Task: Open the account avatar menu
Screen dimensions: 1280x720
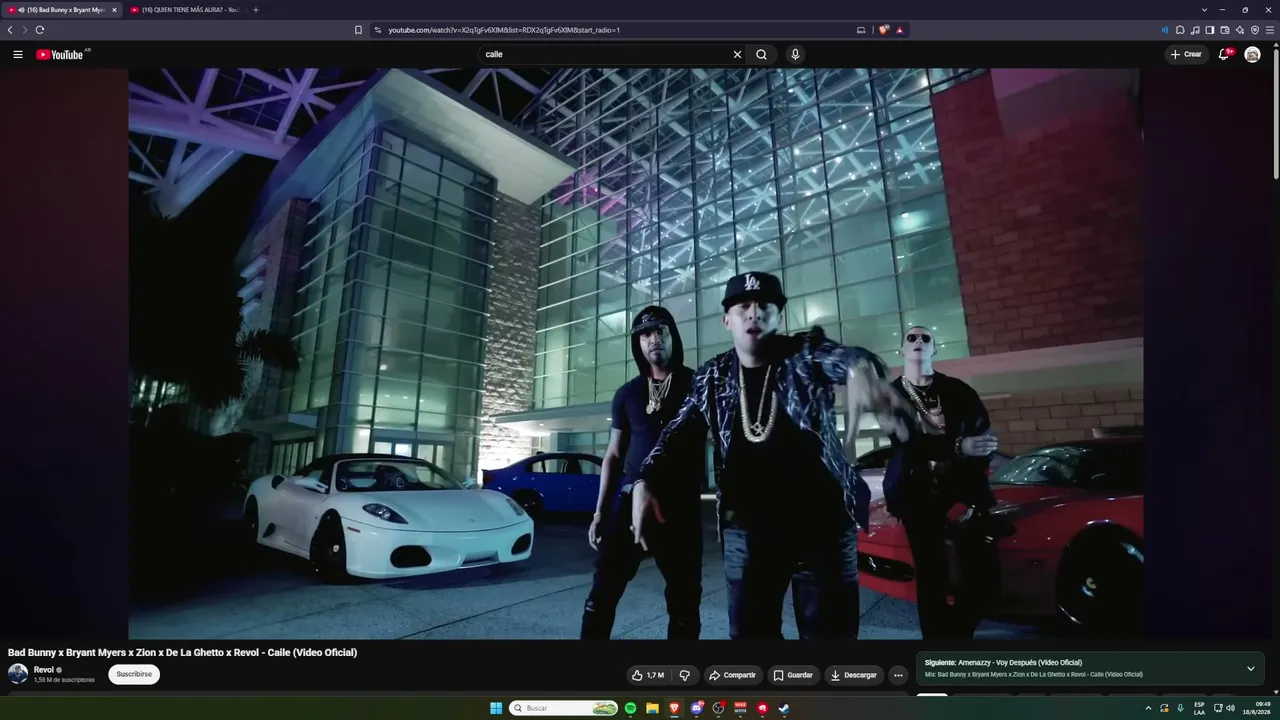Action: (1252, 54)
